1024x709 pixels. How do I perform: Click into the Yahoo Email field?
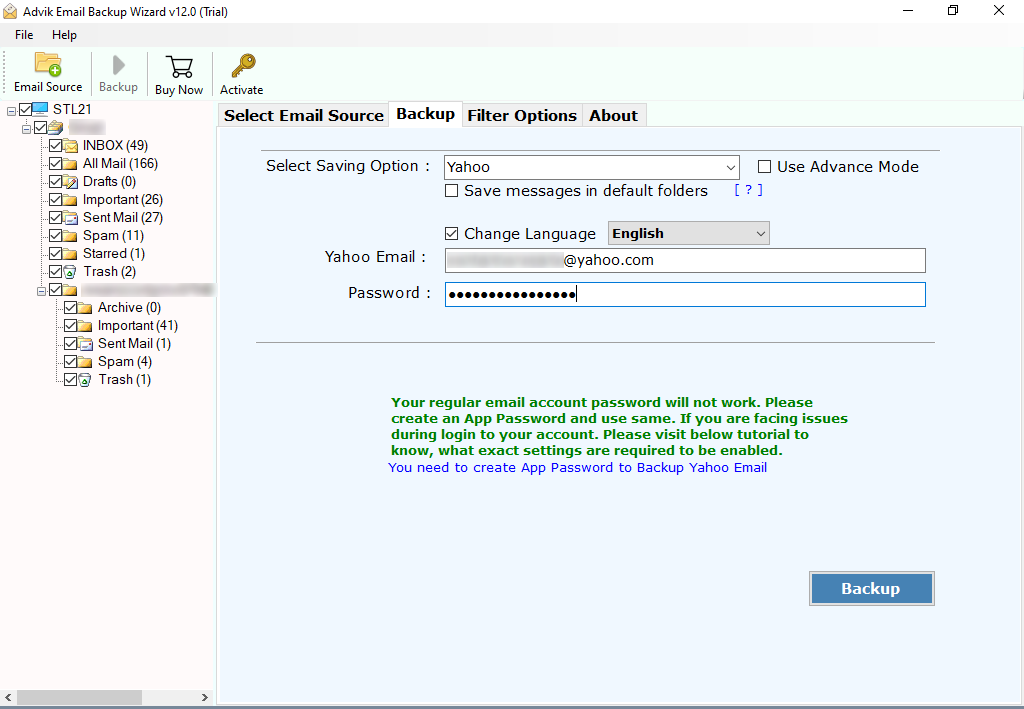coord(685,260)
